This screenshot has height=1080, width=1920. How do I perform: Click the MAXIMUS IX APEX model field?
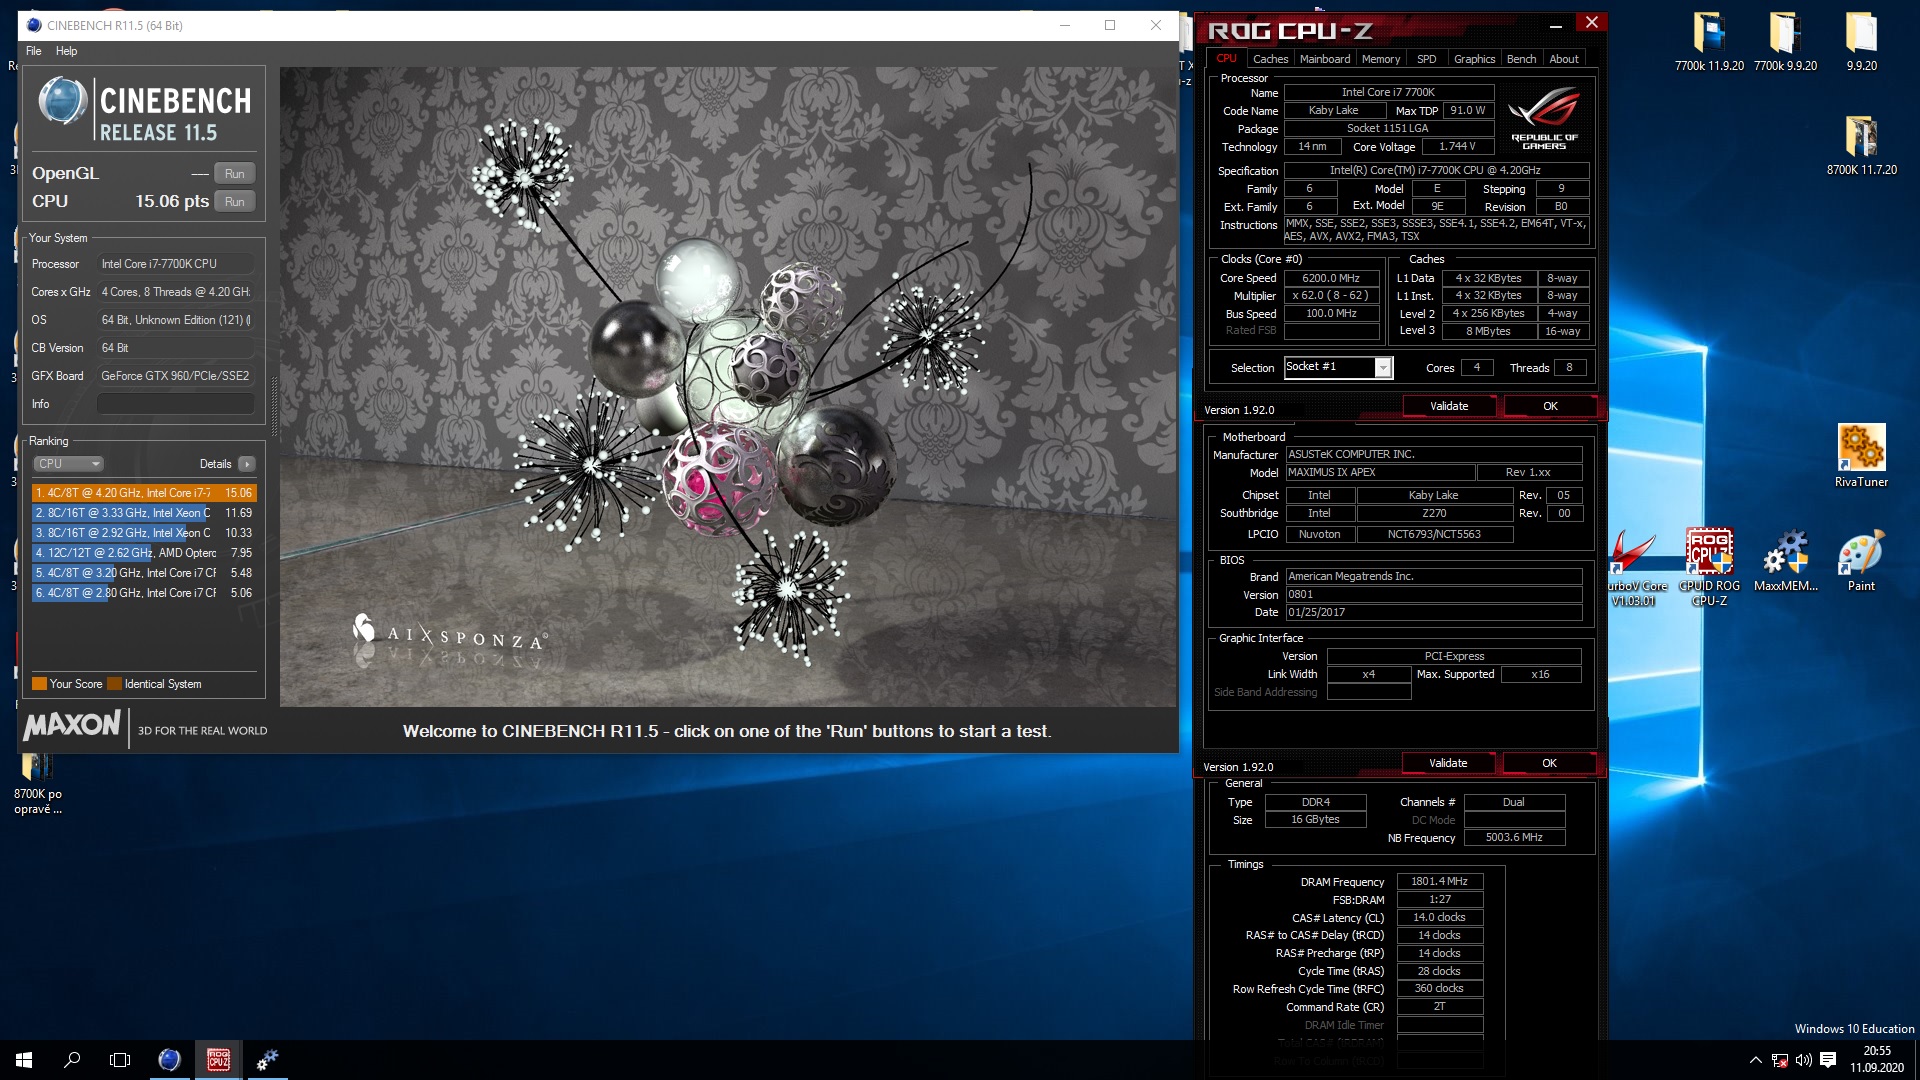(x=1379, y=472)
